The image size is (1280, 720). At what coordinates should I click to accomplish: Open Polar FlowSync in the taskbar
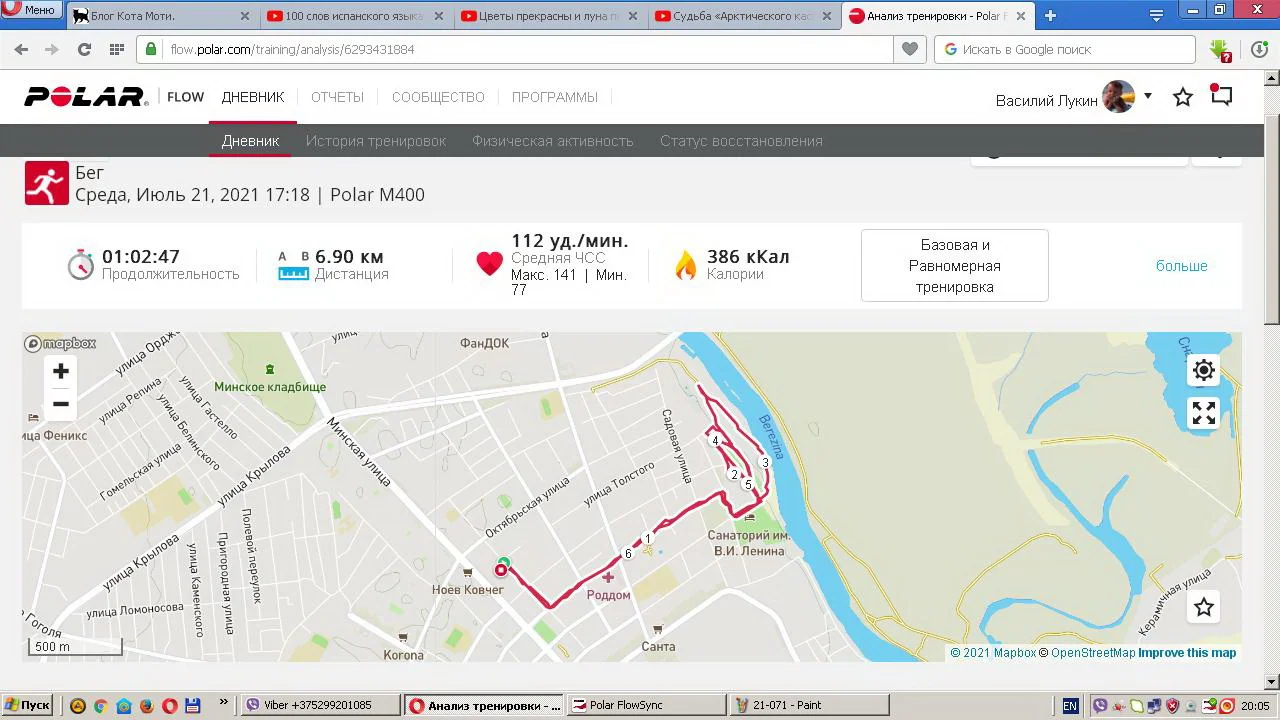pyautogui.click(x=646, y=705)
